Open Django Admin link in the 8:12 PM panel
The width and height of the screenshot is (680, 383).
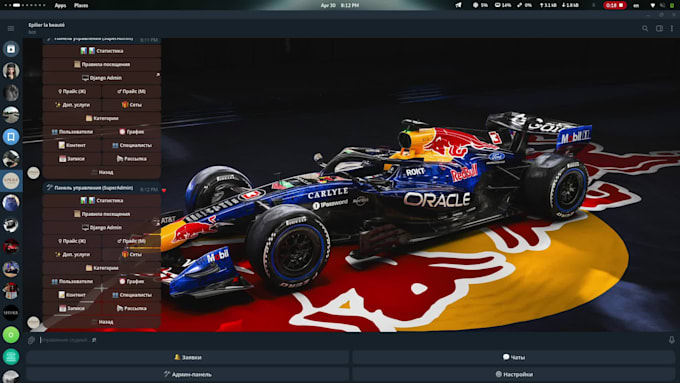point(102,227)
